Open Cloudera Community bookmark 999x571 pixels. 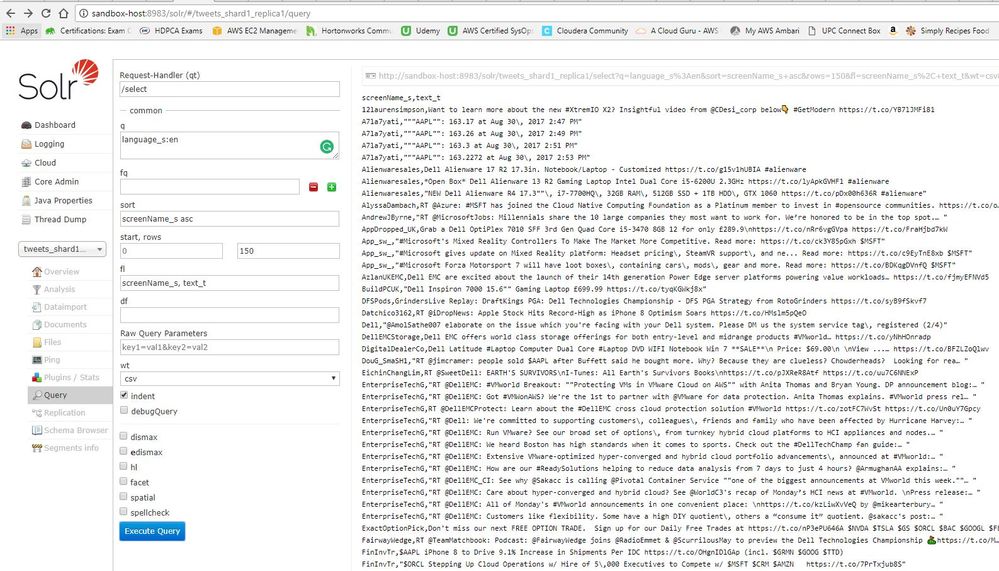click(586, 31)
